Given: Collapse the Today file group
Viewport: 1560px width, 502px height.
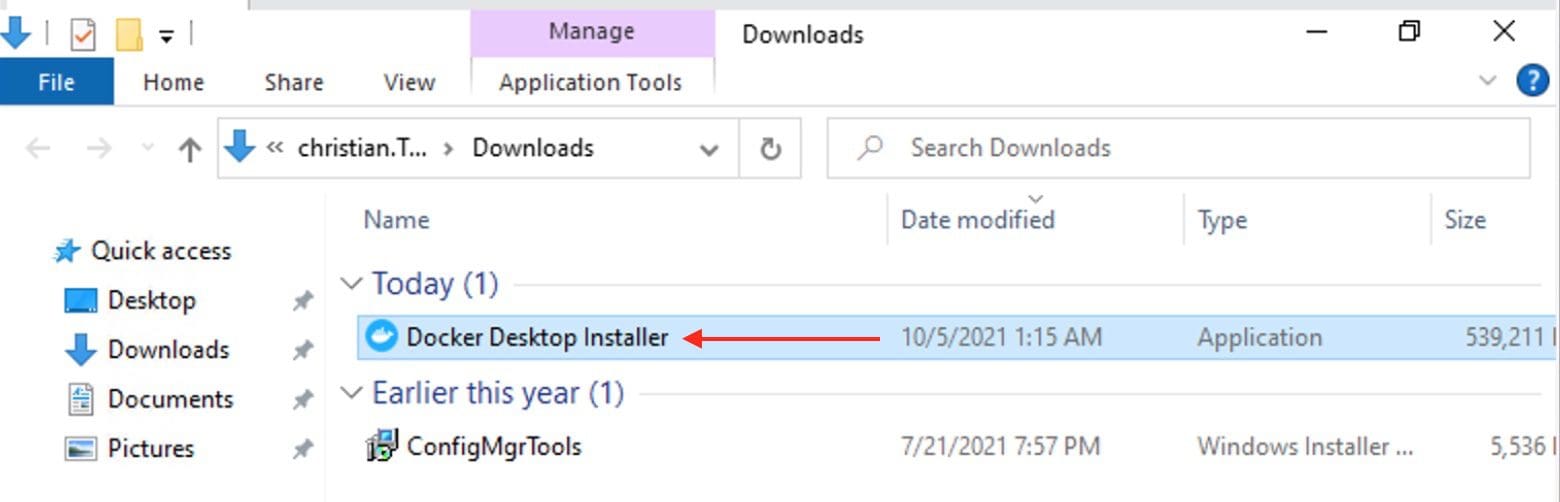Looking at the screenshot, I should 351,284.
